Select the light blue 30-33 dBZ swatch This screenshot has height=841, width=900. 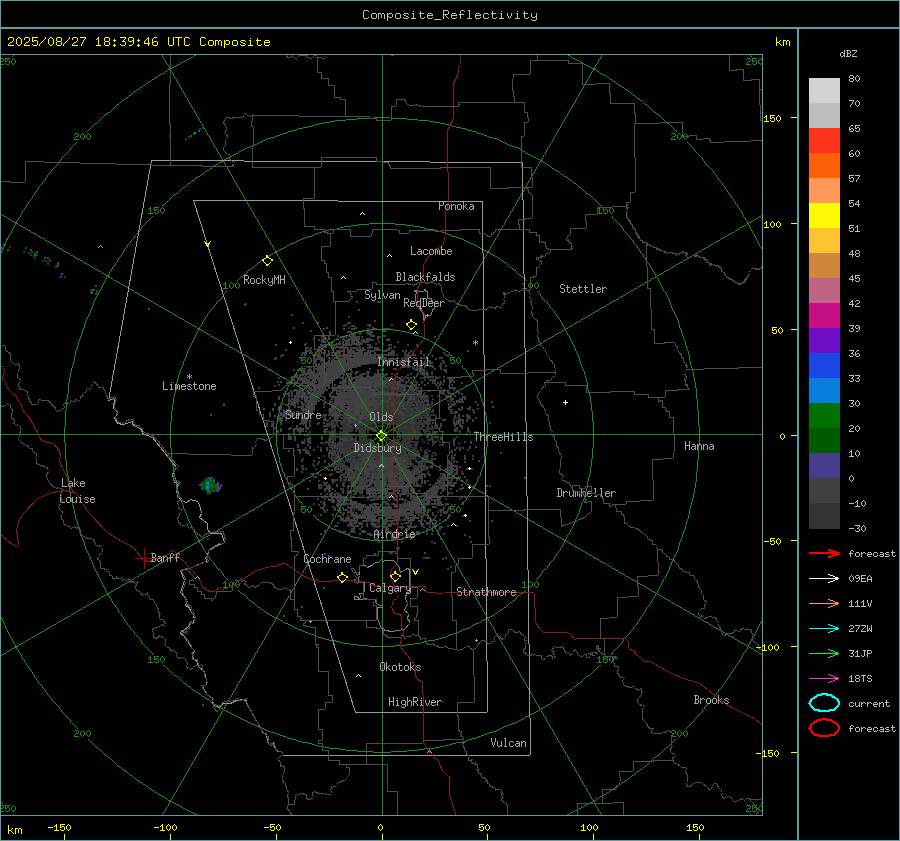coord(824,391)
